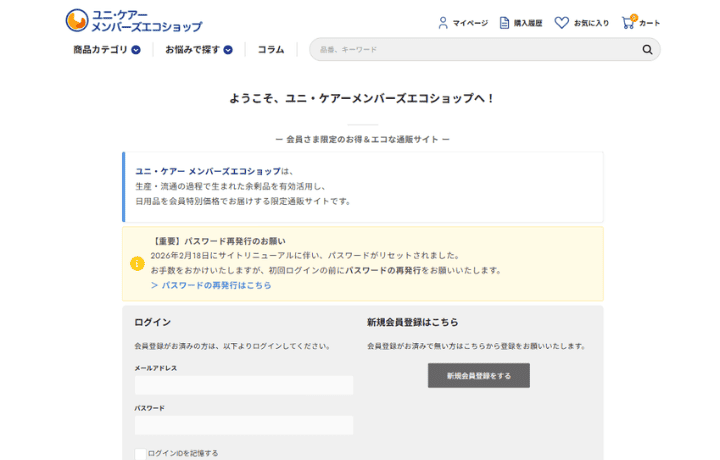
Task: Expand the お悩みで探す dropdown
Action: tap(198, 49)
